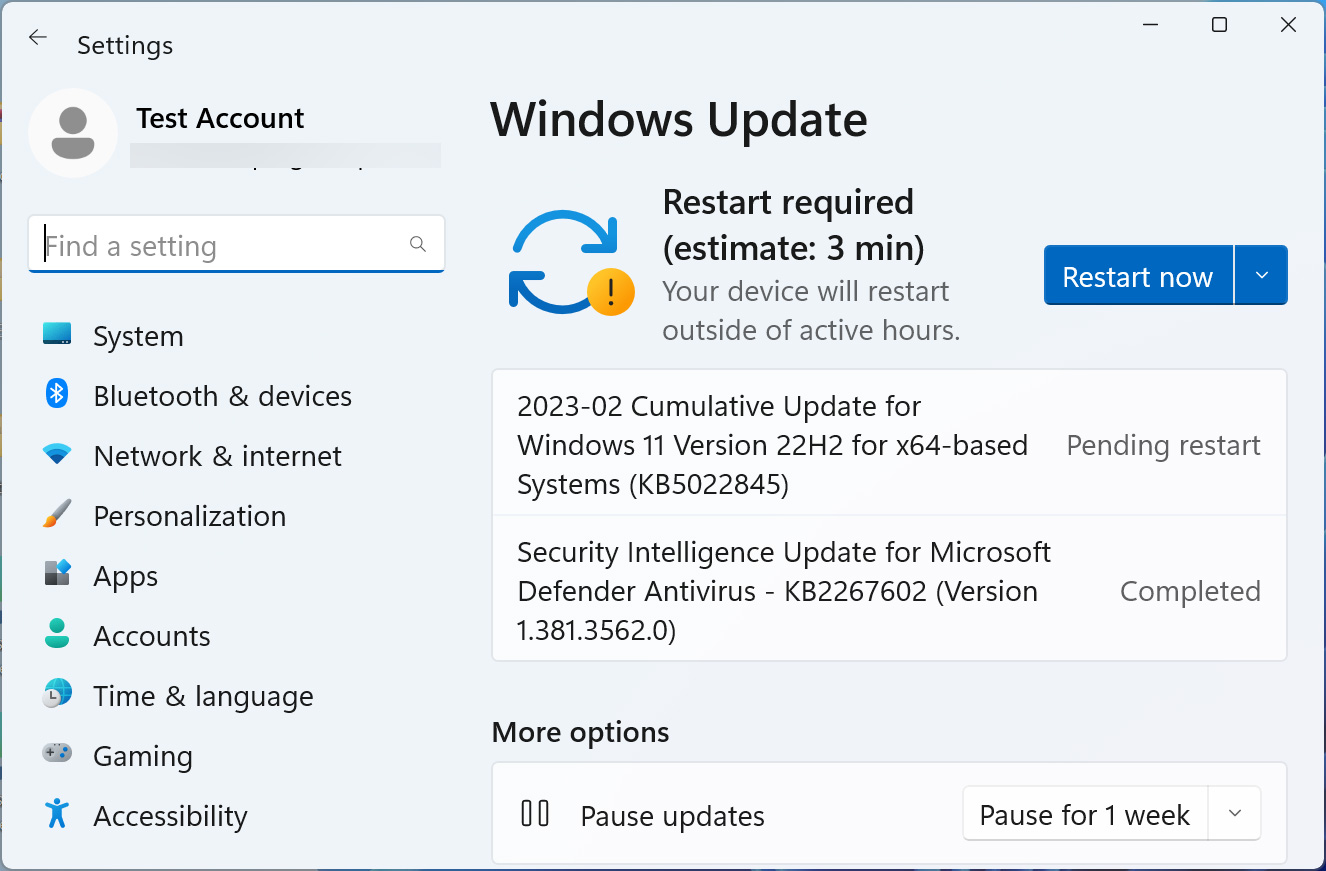Click the Settings window title
Screen dimensions: 1326x871
(x=125, y=45)
